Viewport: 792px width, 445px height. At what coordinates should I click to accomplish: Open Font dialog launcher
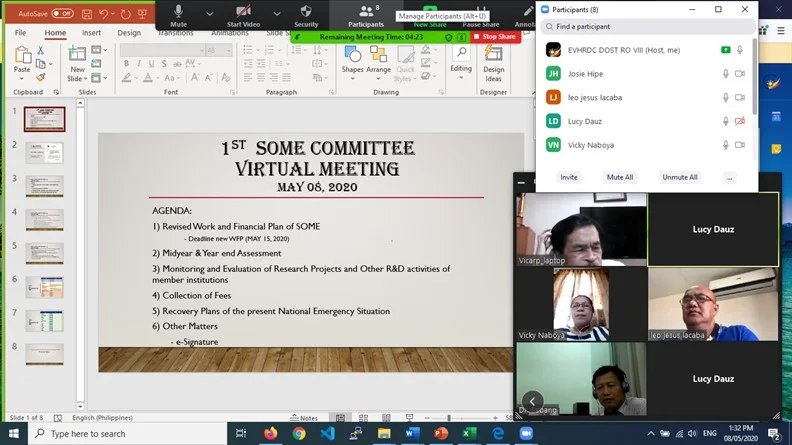[x=232, y=92]
